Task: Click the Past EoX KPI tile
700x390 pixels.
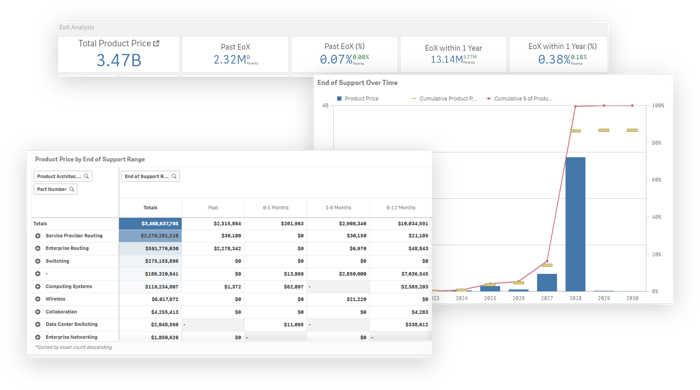Action: pos(235,54)
